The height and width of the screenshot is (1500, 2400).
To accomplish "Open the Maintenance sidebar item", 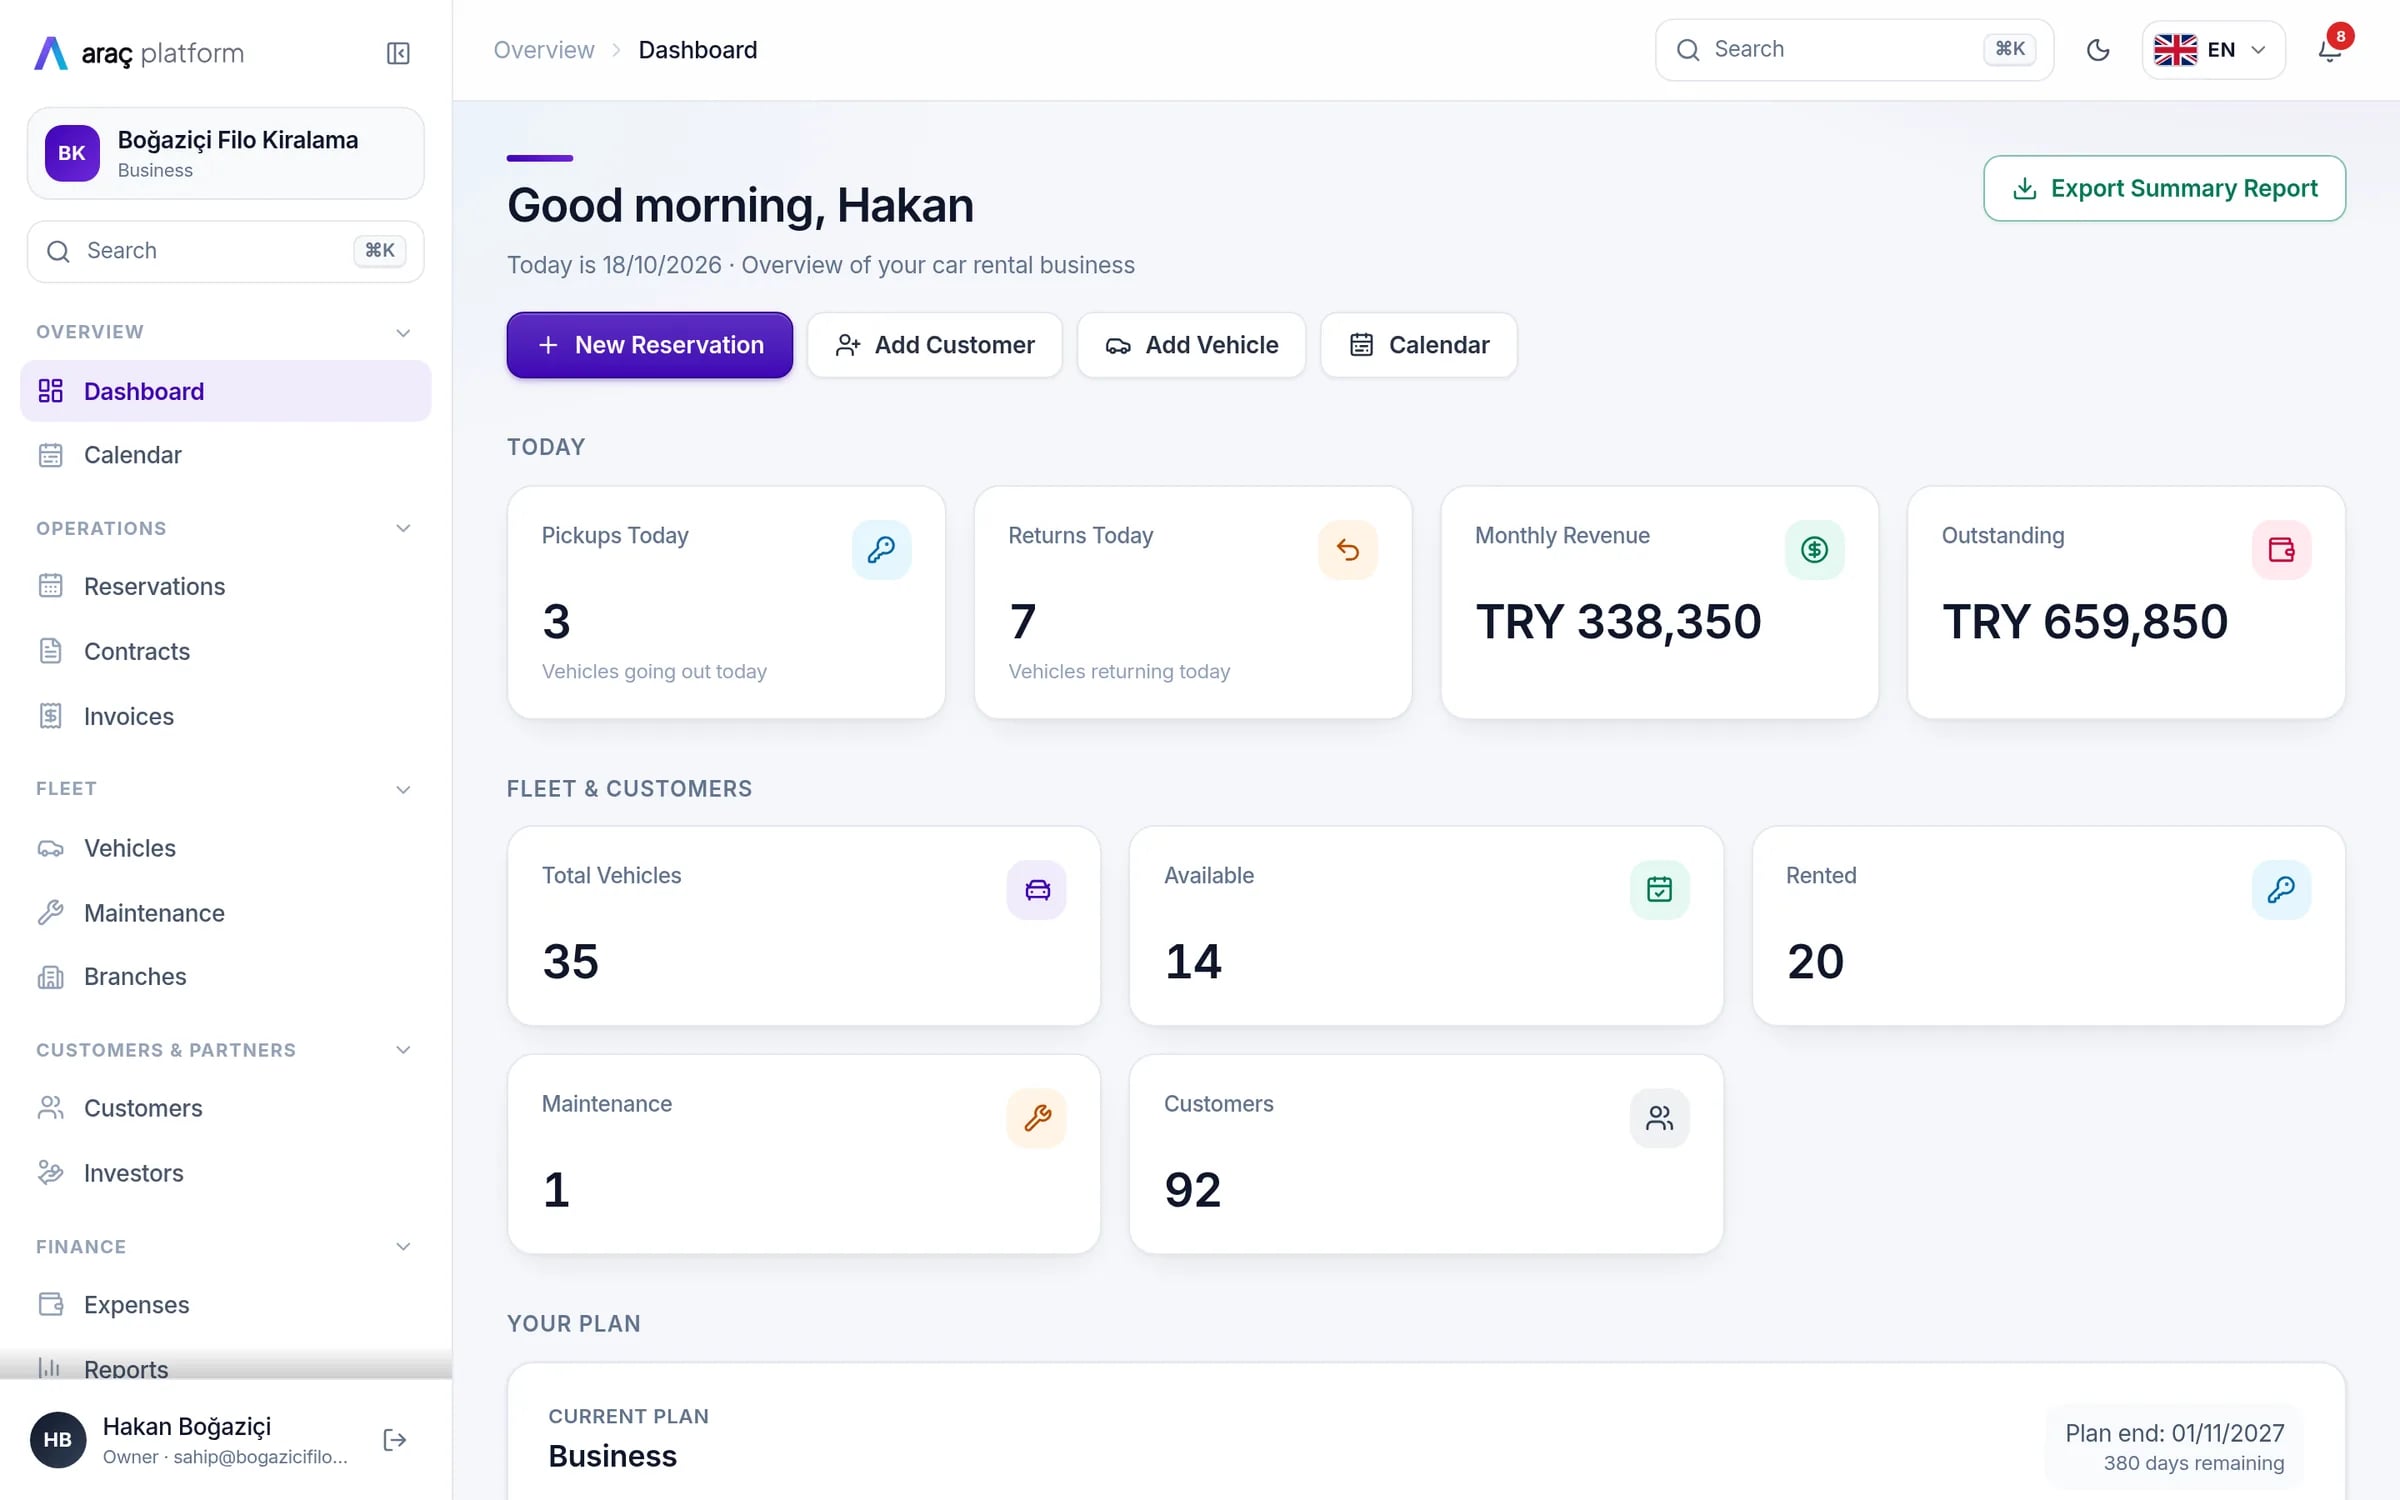I will (225, 913).
